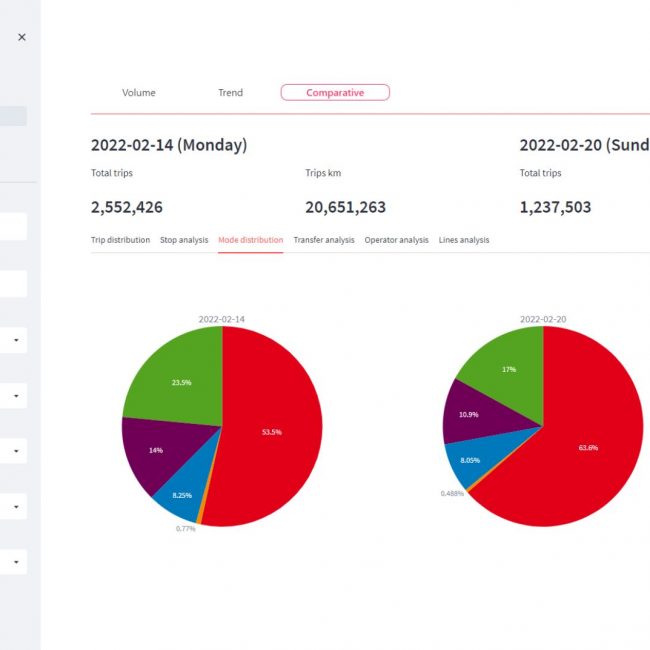Select the Mode distribution sub-tab
The width and height of the screenshot is (650, 650).
coord(250,240)
